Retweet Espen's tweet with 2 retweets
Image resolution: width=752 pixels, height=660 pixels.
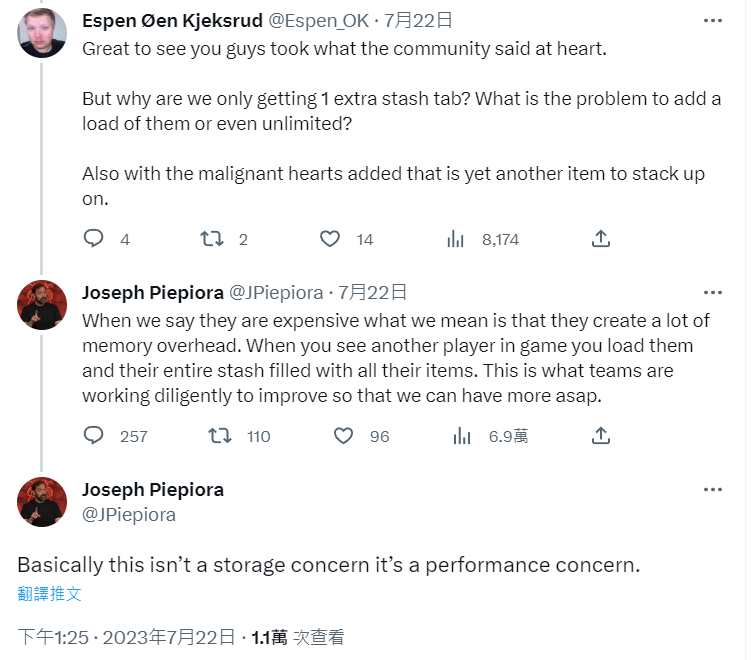212,239
